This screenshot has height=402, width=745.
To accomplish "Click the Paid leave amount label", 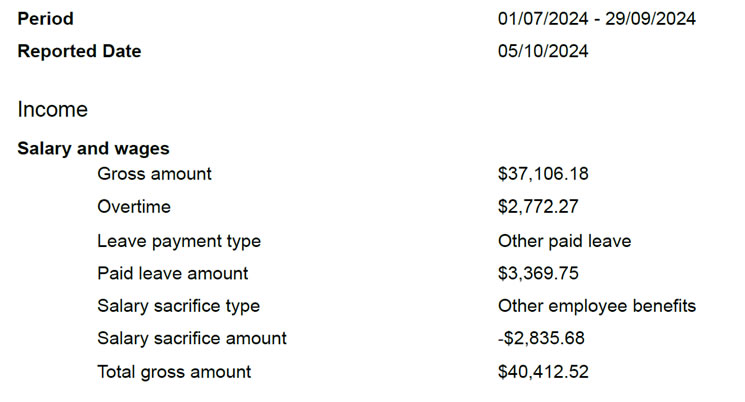I will [172, 273].
